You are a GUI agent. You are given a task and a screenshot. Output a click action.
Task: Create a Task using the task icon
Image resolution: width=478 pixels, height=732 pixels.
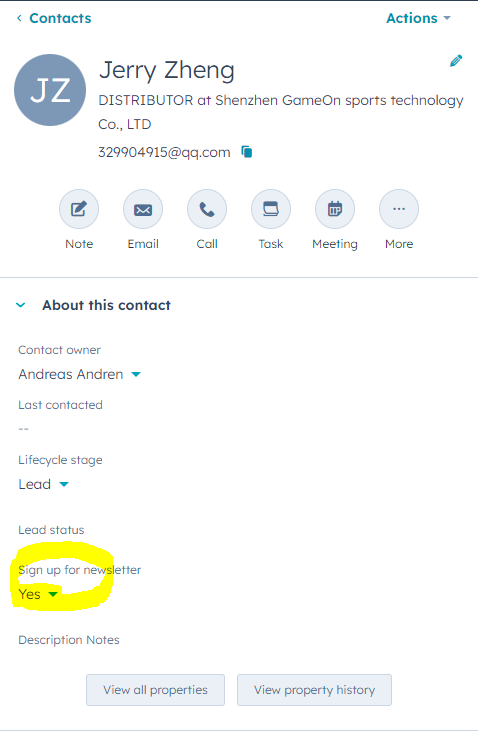pos(271,209)
